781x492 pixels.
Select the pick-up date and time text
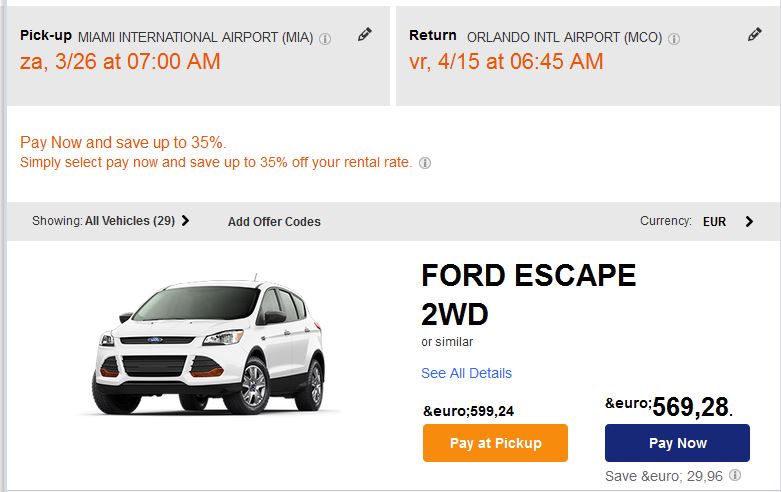click(x=120, y=62)
